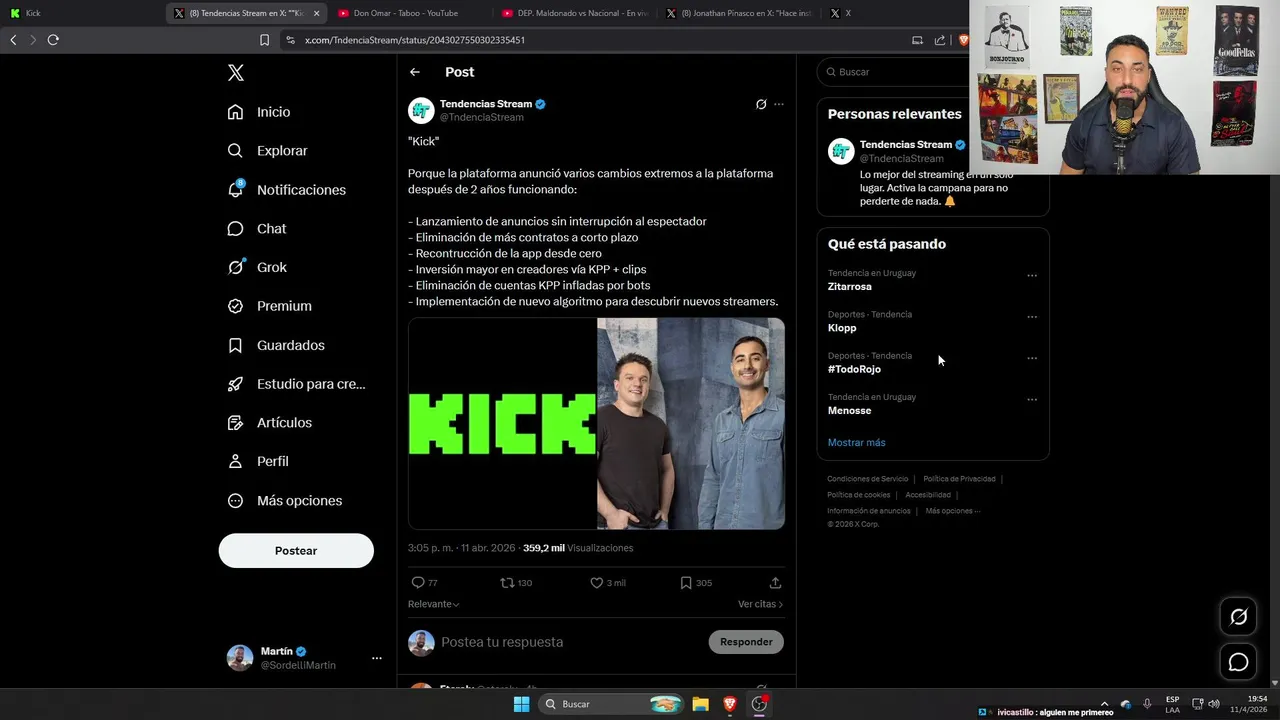
Task: Open options dots for #TodoRojo trend
Action: coord(1032,358)
